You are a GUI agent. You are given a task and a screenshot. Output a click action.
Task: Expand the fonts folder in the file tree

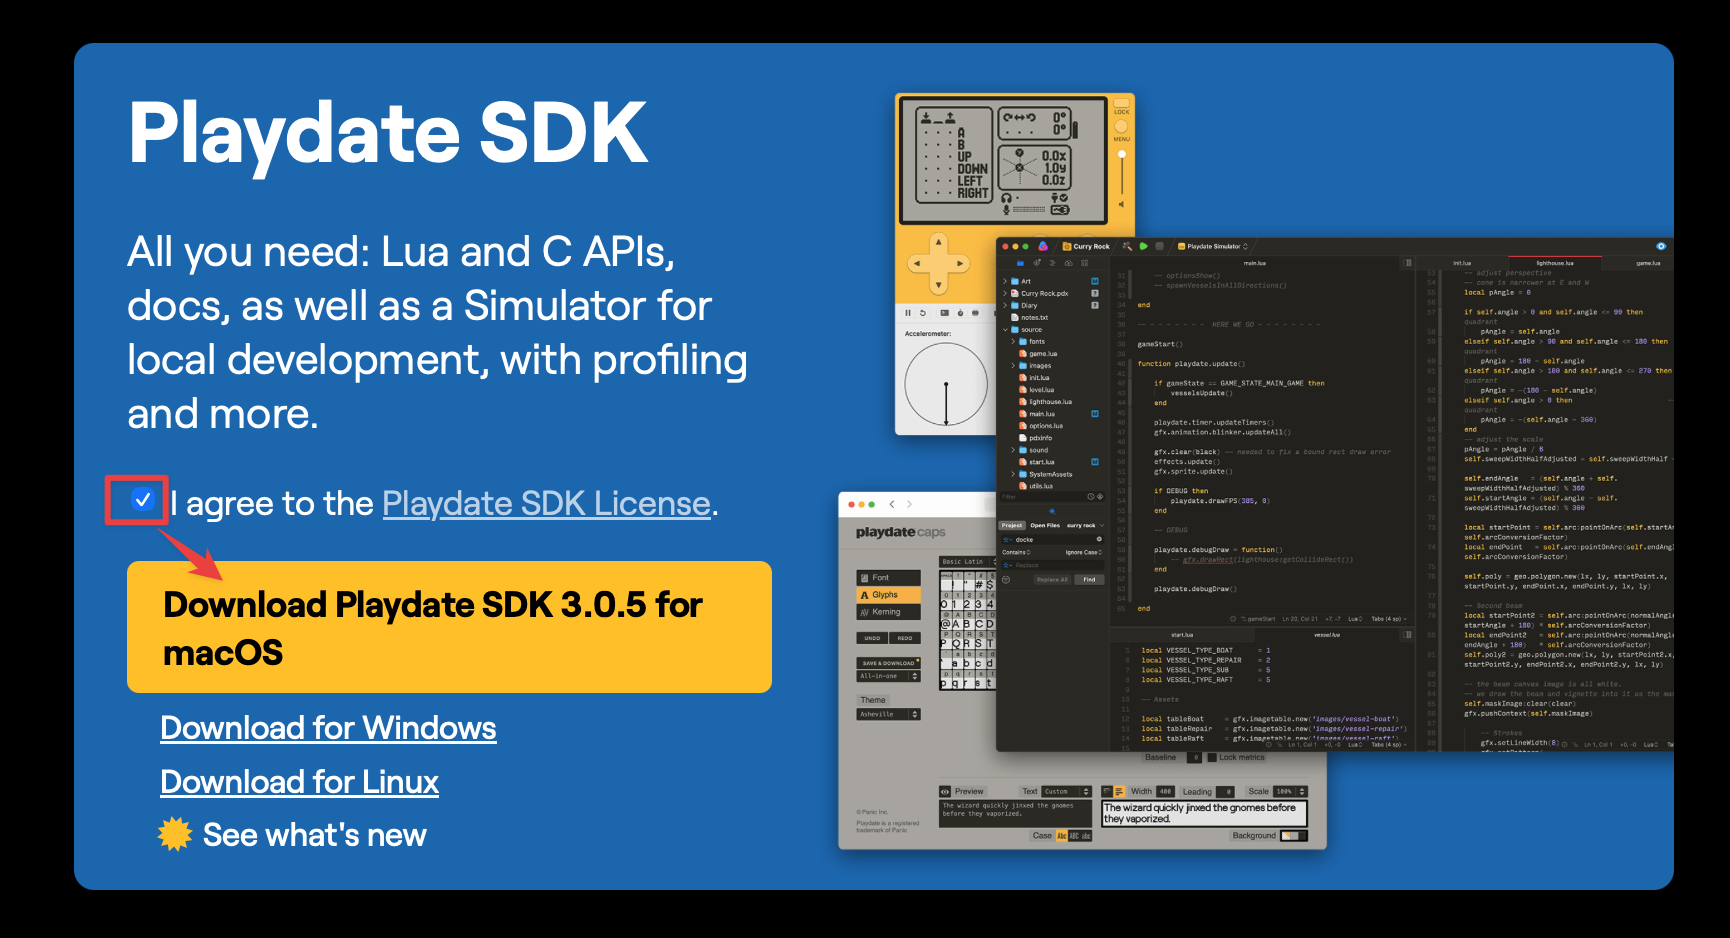tap(1013, 342)
